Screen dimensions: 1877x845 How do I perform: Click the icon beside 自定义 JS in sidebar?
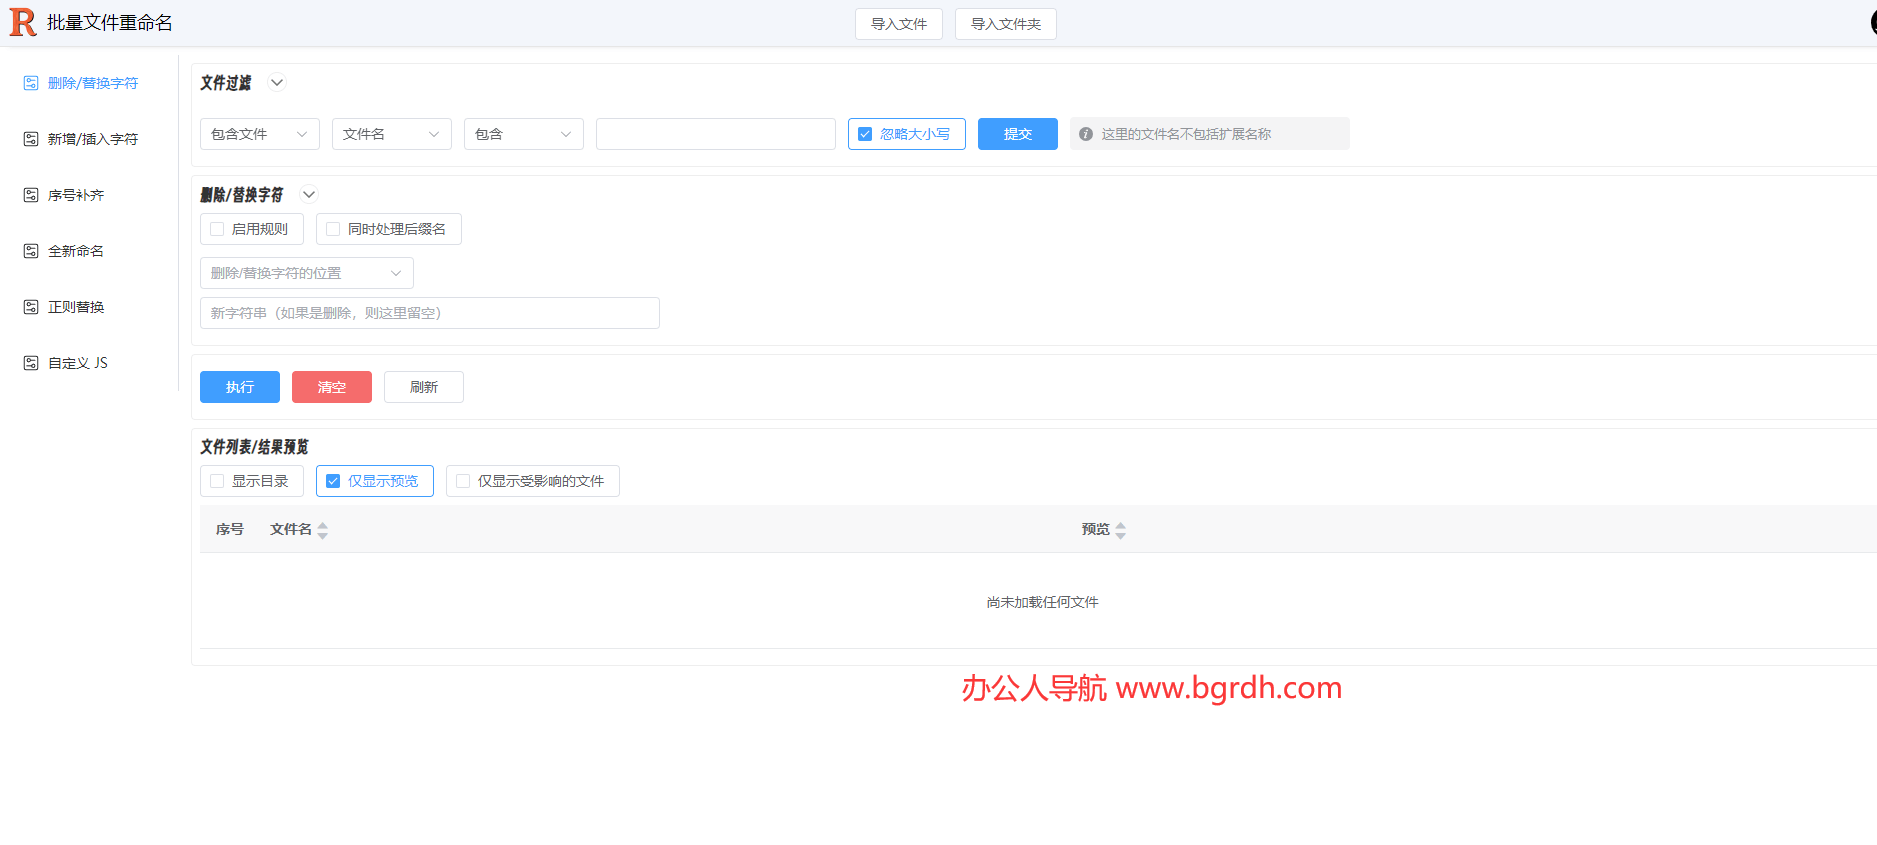(x=31, y=363)
